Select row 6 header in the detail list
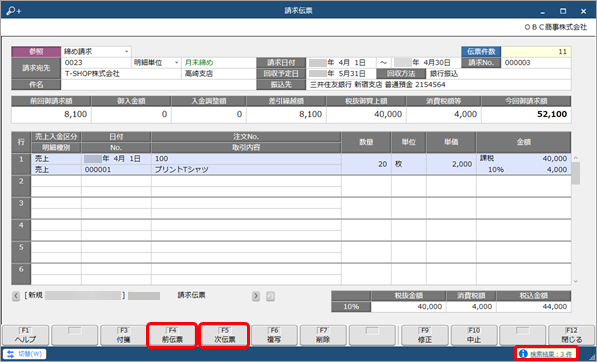The image size is (597, 362). (x=21, y=274)
